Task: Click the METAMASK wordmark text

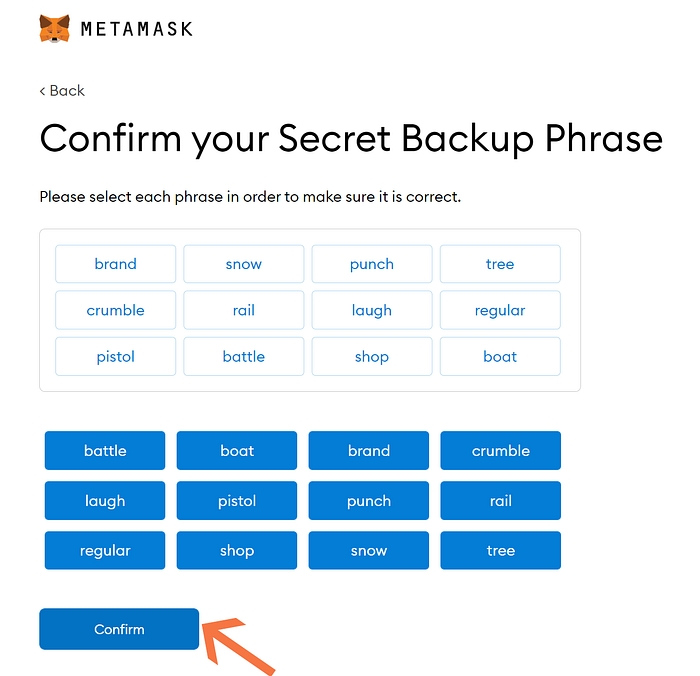Action: (x=137, y=28)
